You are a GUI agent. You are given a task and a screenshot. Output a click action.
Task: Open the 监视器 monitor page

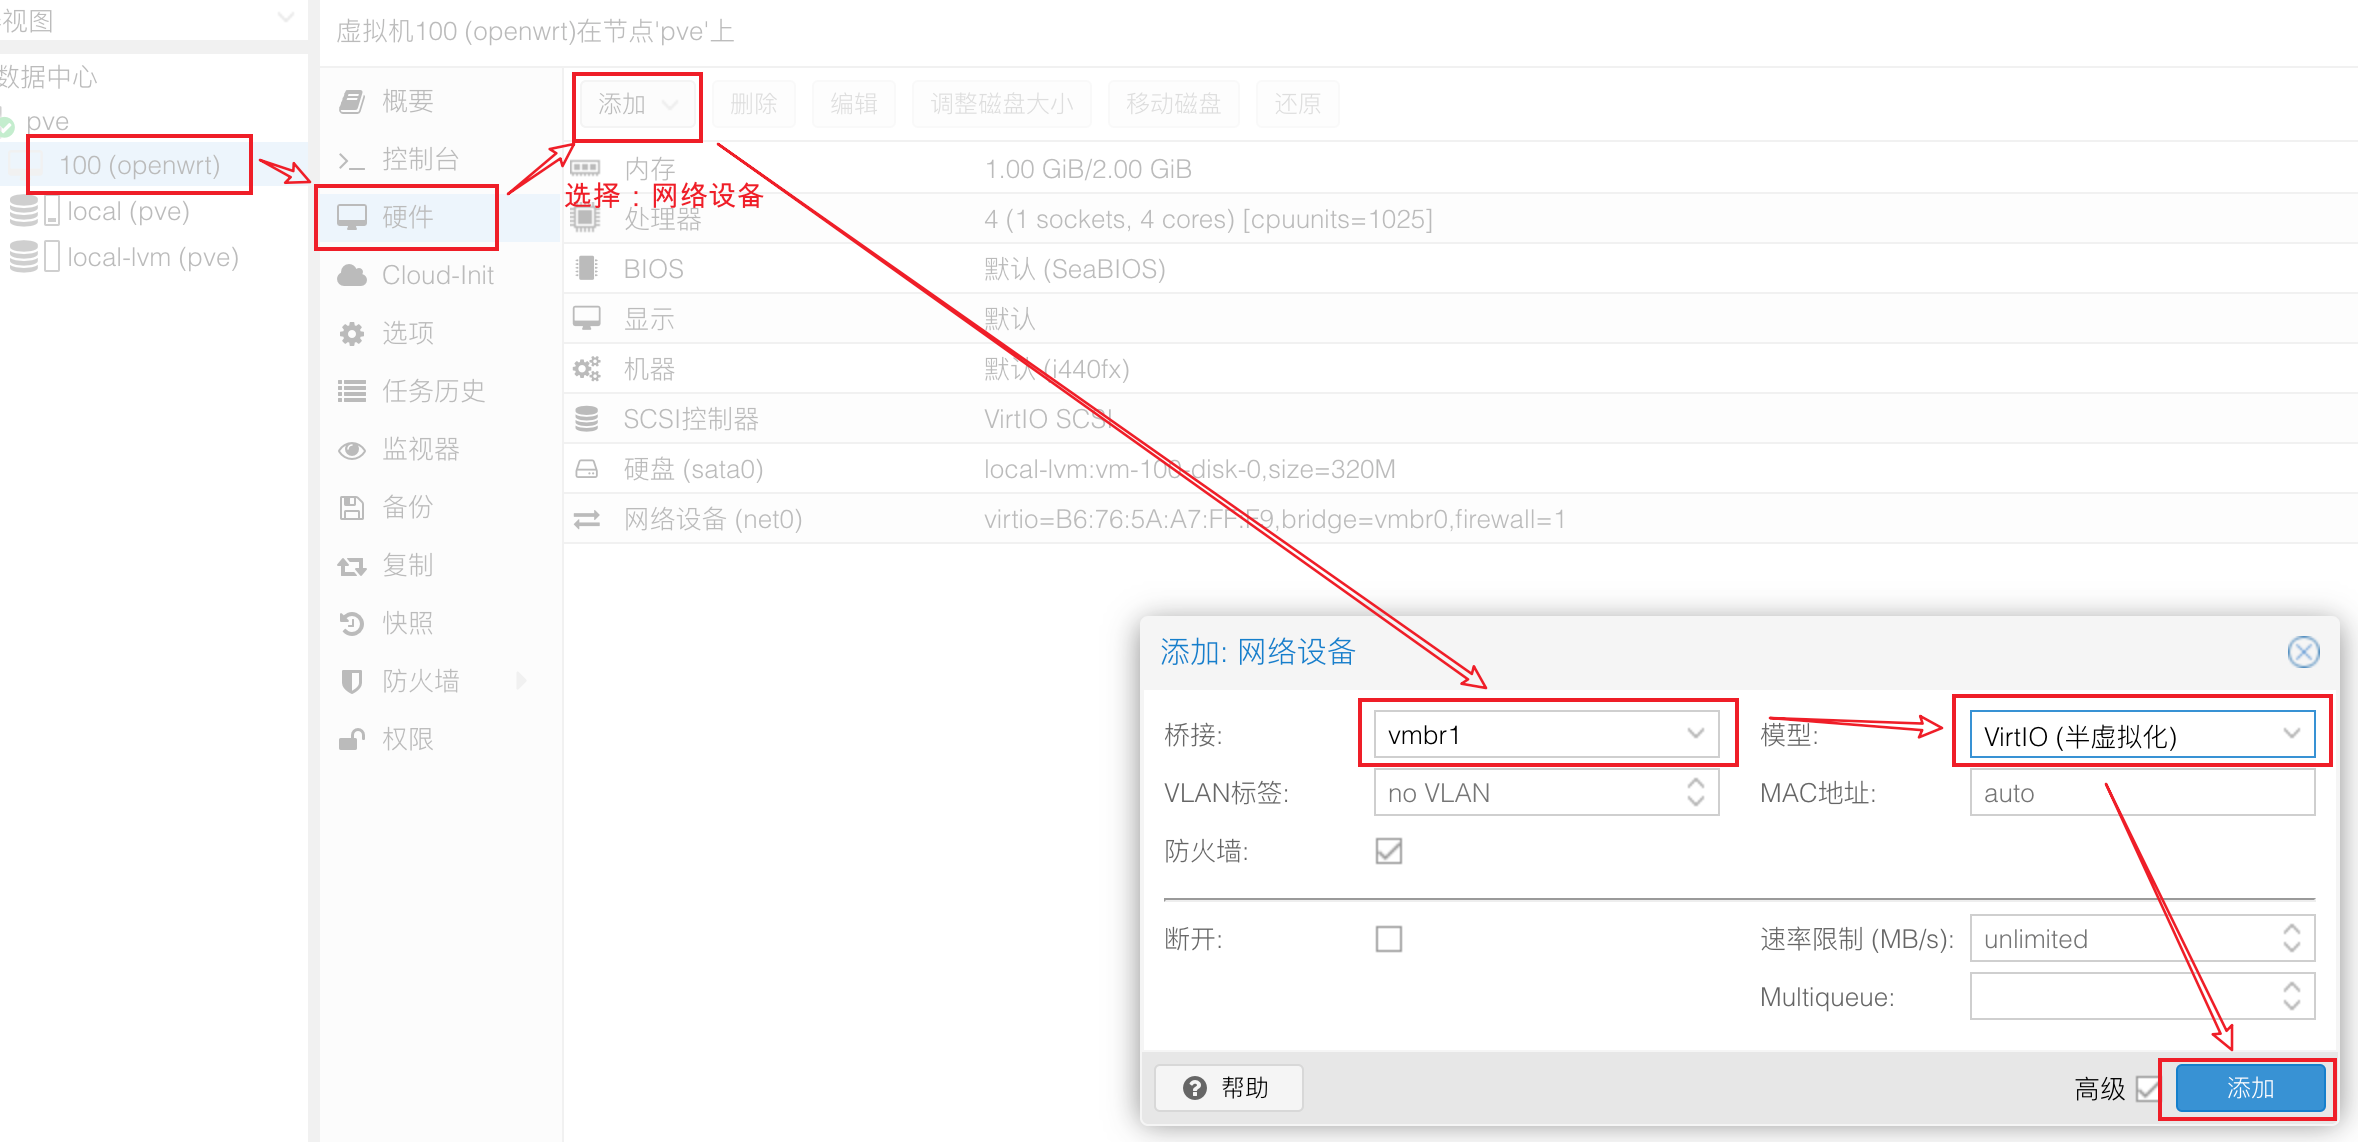pos(420,449)
